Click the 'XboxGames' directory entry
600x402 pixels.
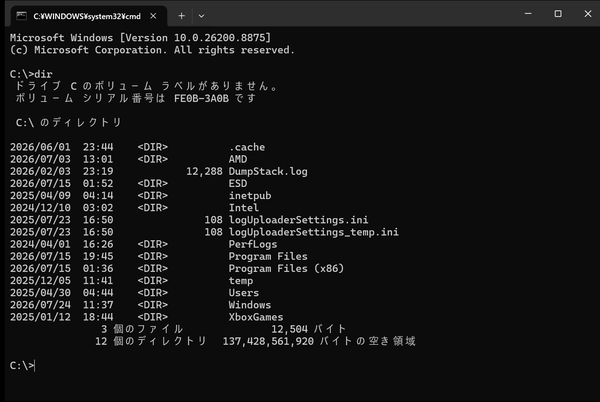256,317
